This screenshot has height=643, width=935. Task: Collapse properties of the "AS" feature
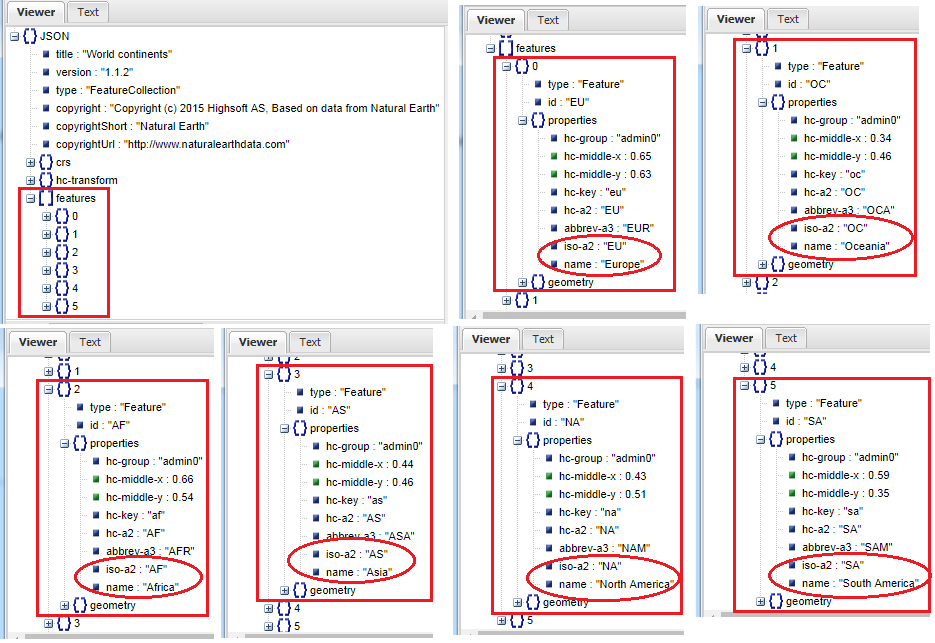pos(284,429)
